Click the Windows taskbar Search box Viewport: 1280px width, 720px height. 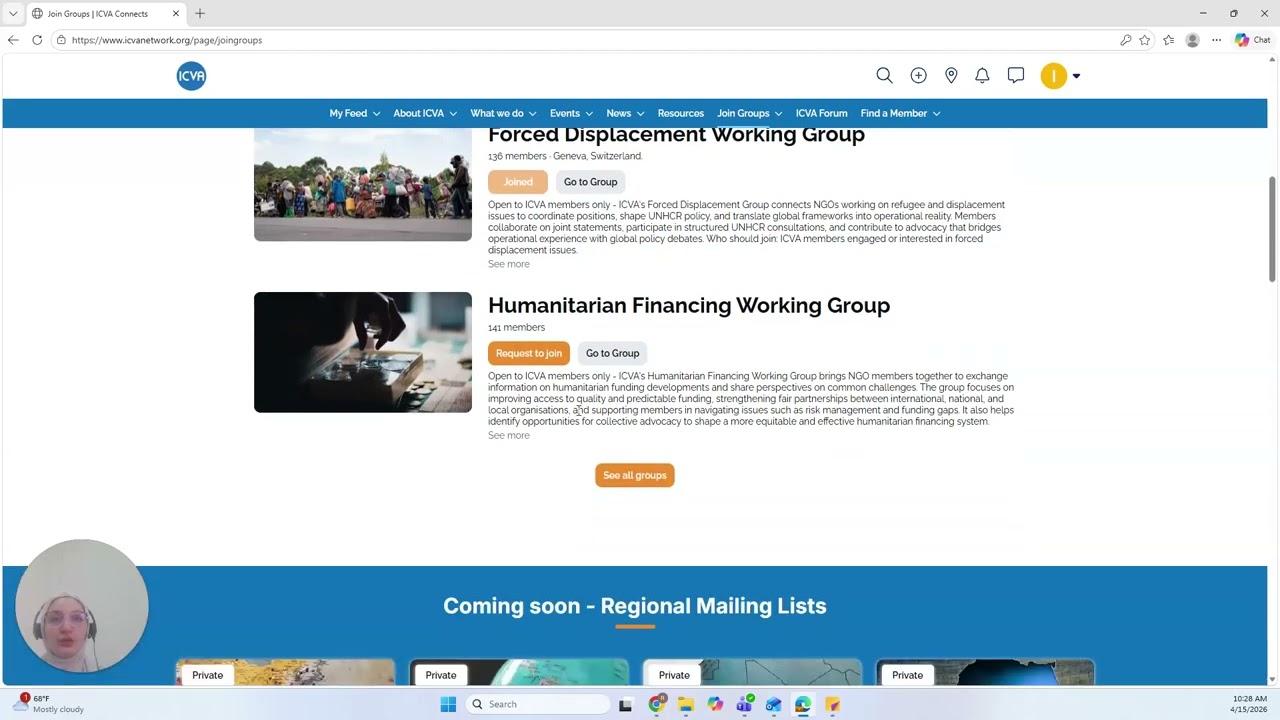[x=538, y=704]
